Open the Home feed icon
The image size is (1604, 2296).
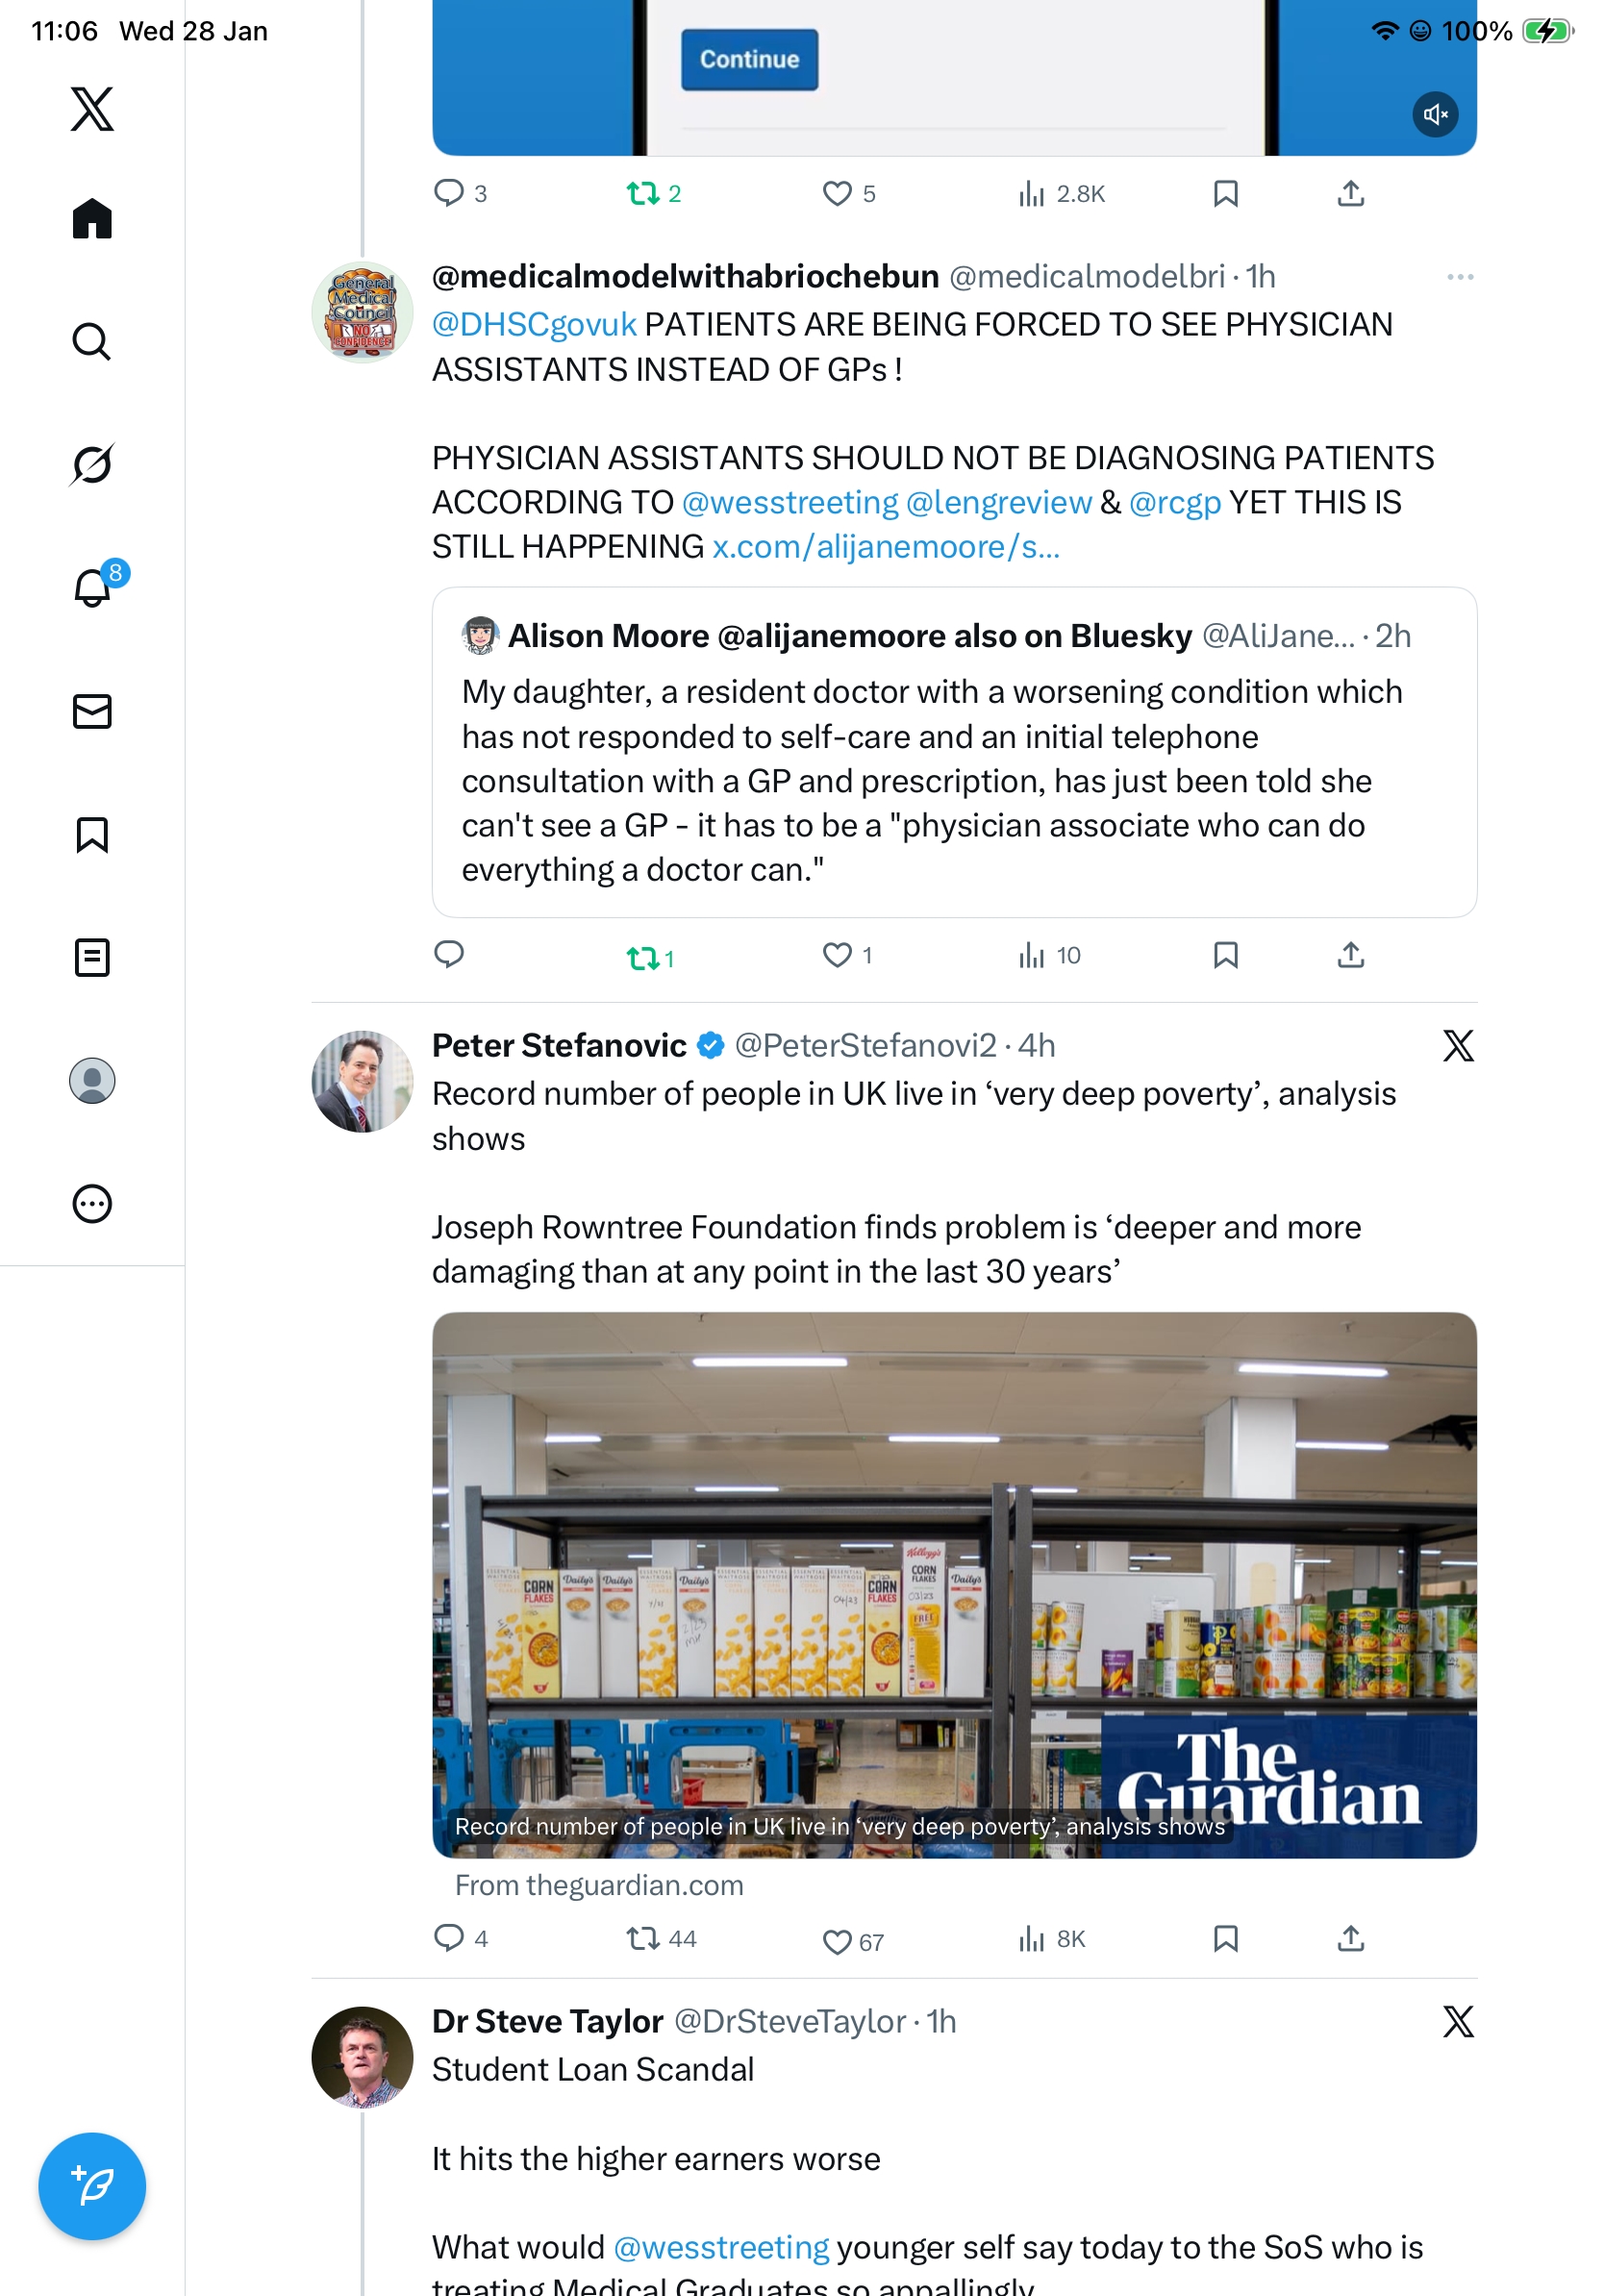[x=92, y=219]
